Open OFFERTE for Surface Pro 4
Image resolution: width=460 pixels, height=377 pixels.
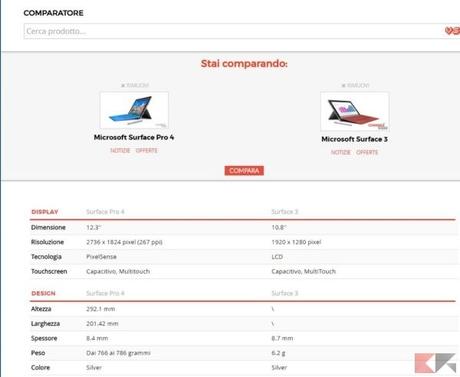click(x=146, y=151)
